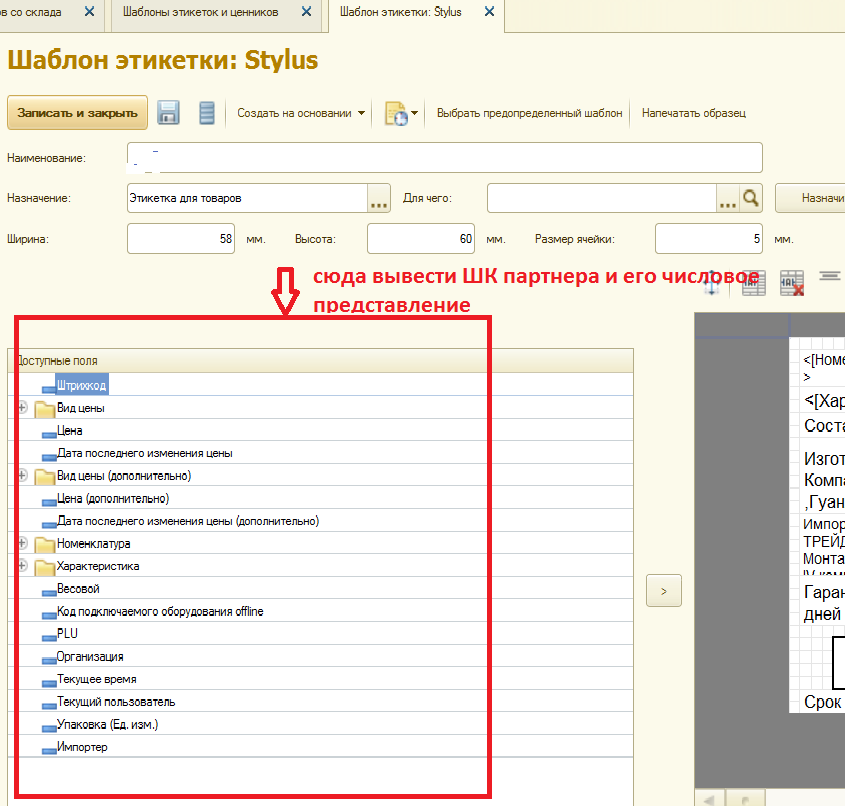Click ellipsis button in Для чего field
The height and width of the screenshot is (806, 845).
coord(727,199)
